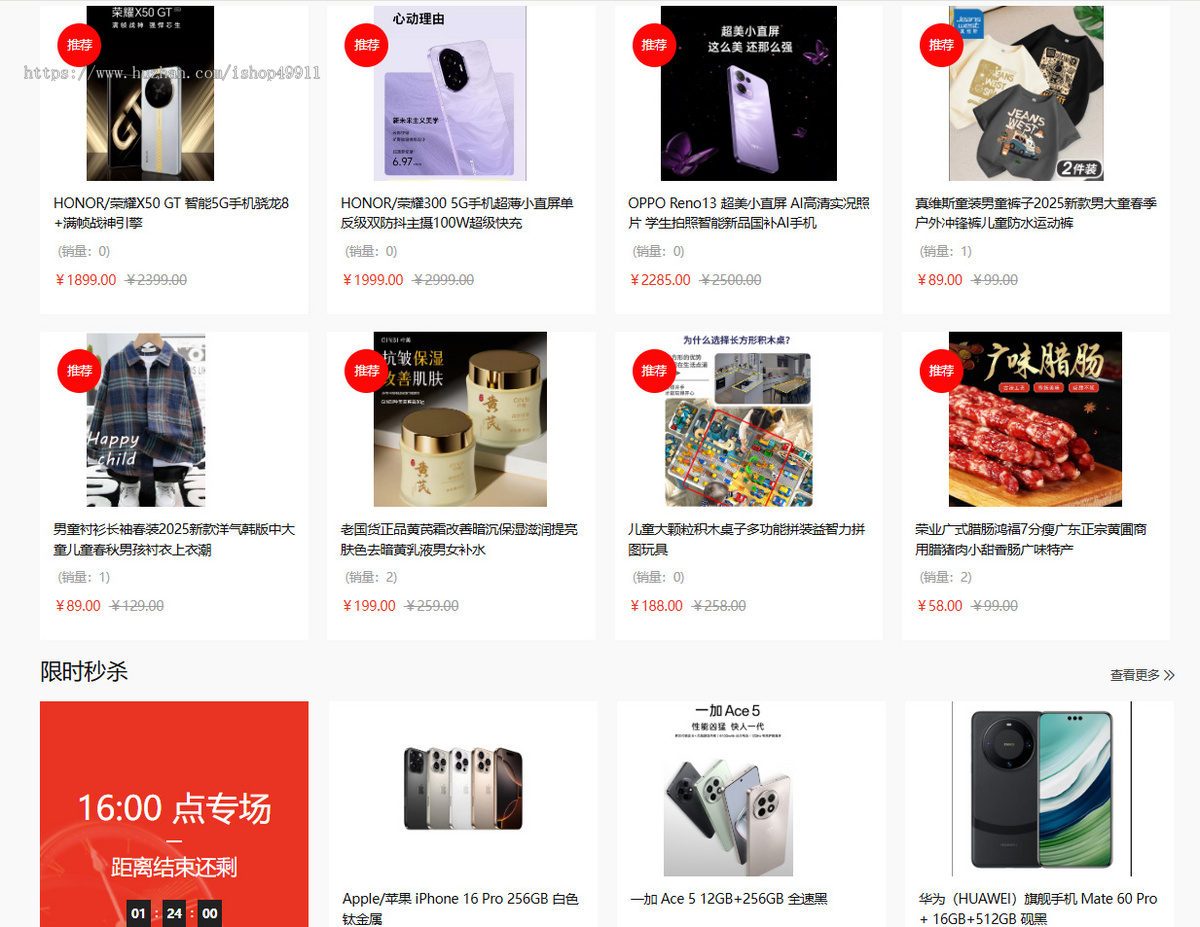
Task: Open the 一加 Ace 5 product image
Action: [x=729, y=789]
